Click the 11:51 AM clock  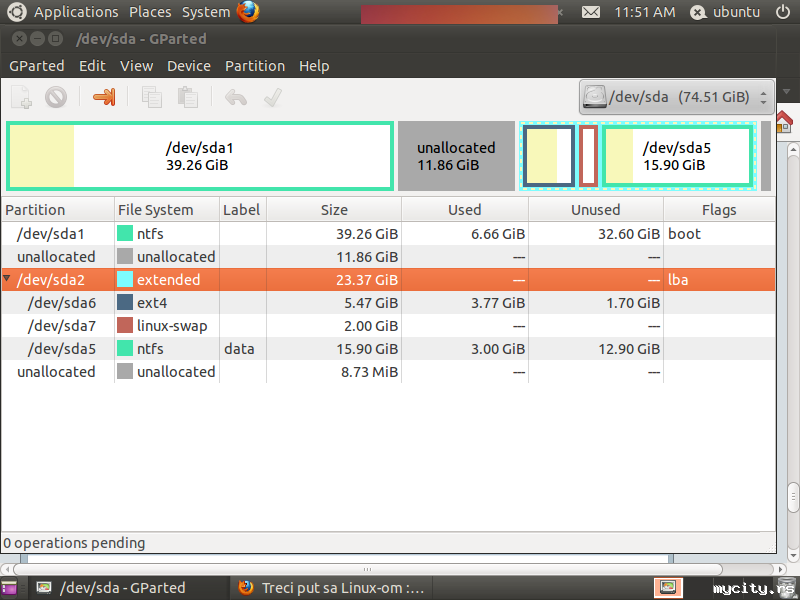click(644, 12)
